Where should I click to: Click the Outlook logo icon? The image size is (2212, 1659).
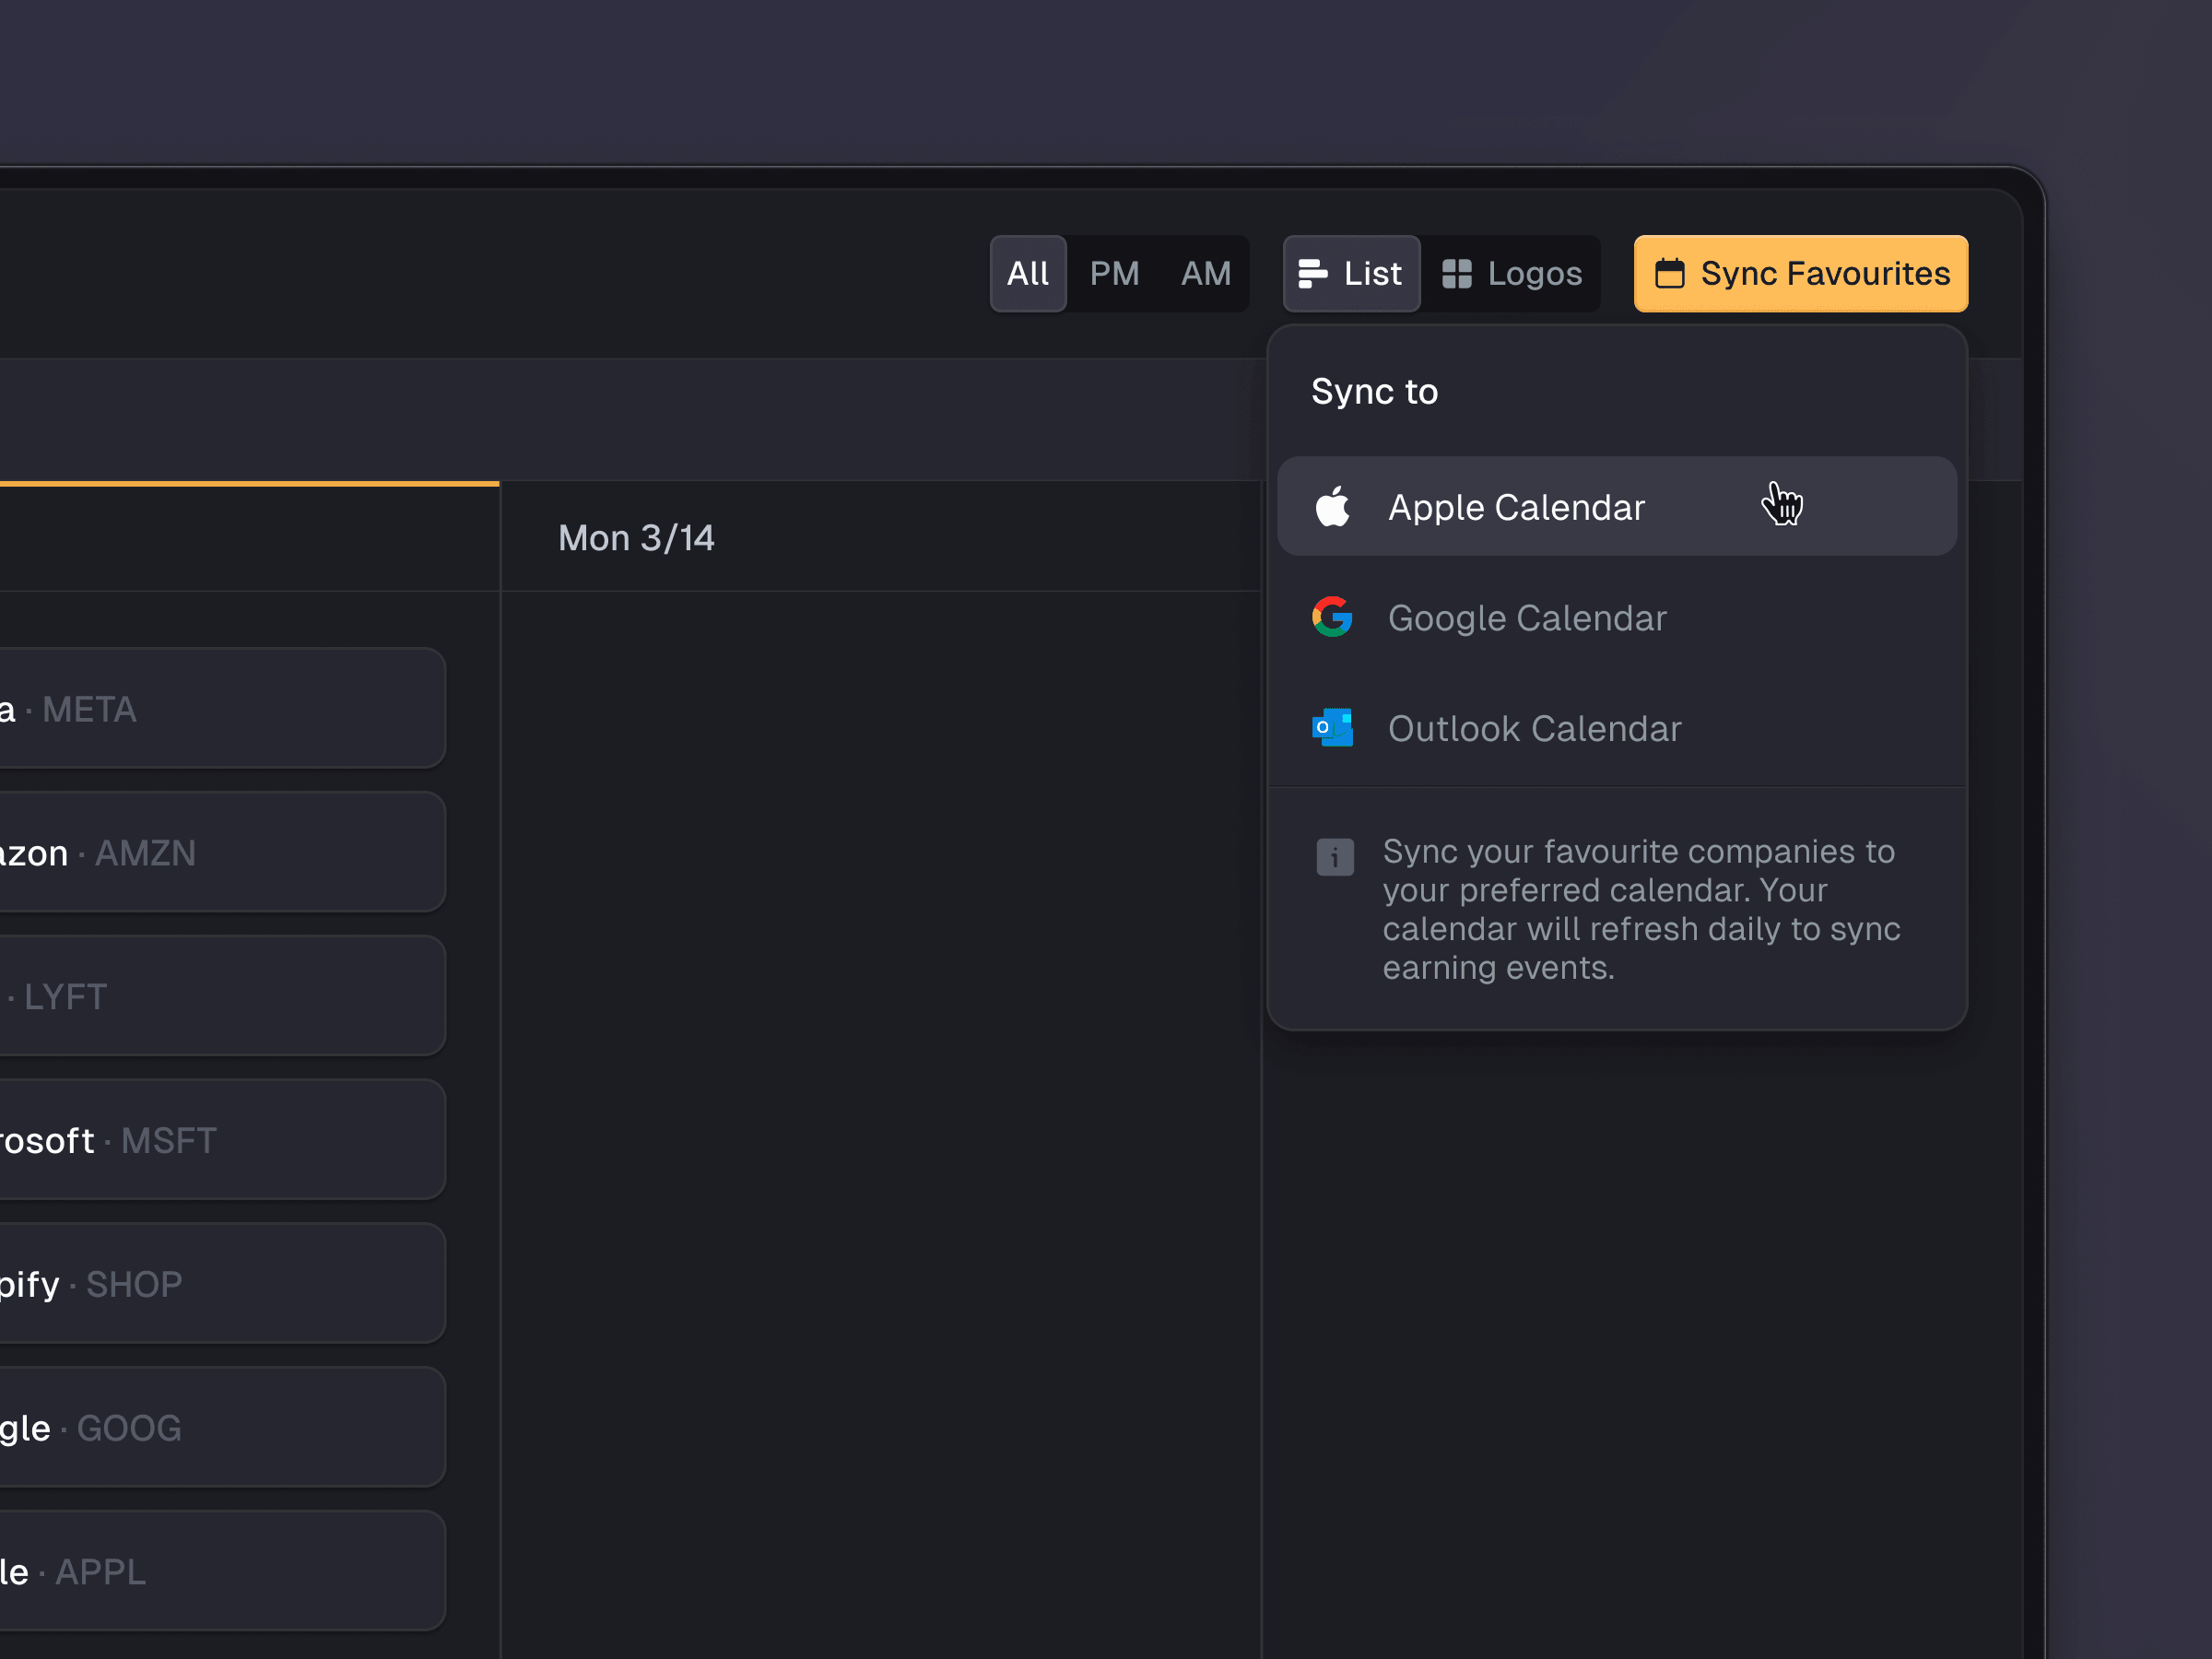[1332, 728]
